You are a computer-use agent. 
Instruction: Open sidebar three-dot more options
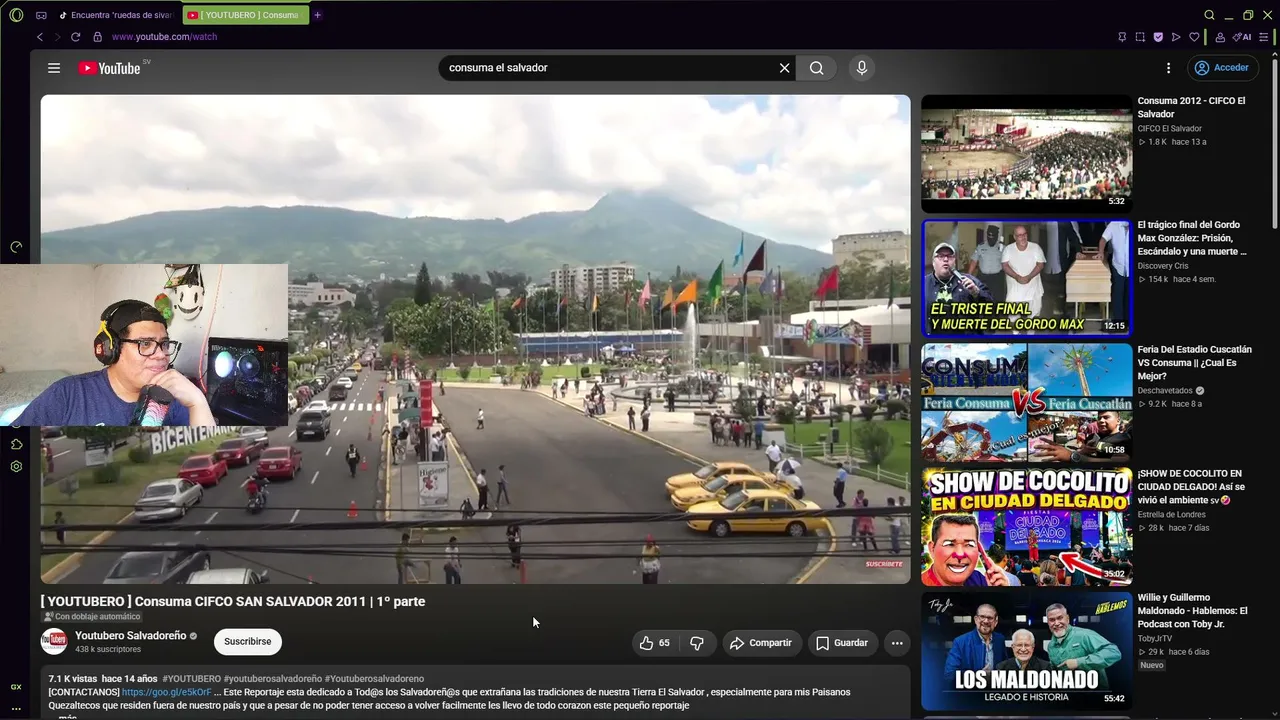[x=16, y=709]
